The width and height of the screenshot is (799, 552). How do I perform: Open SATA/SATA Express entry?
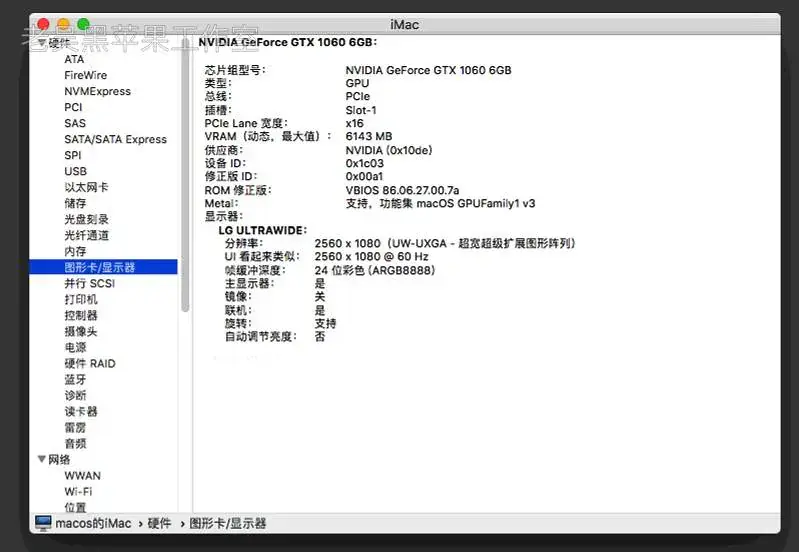tap(115, 139)
